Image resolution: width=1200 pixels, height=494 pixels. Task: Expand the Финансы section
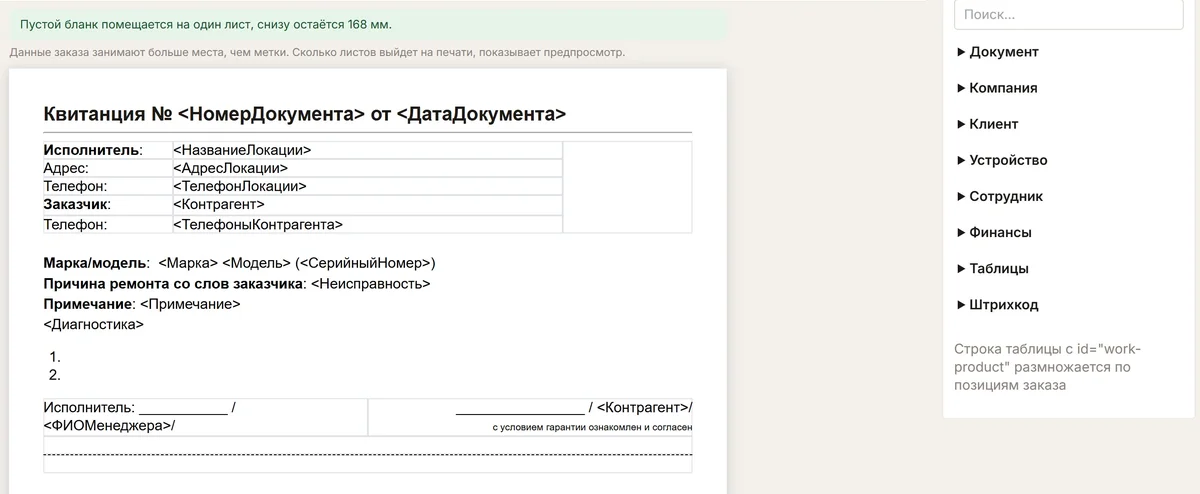[994, 232]
